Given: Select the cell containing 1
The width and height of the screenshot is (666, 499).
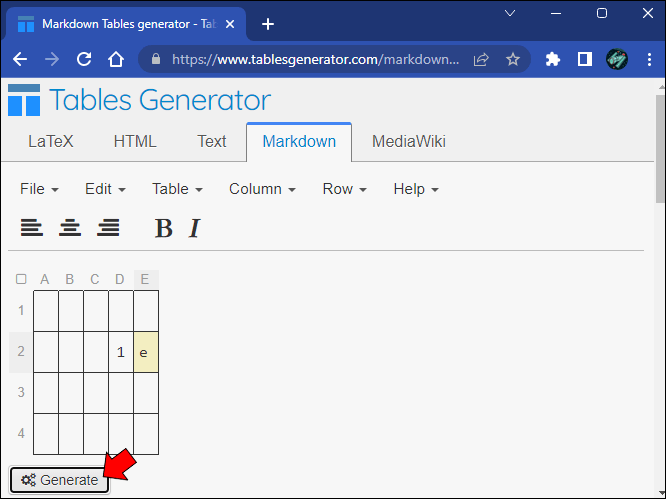Looking at the screenshot, I should point(121,352).
